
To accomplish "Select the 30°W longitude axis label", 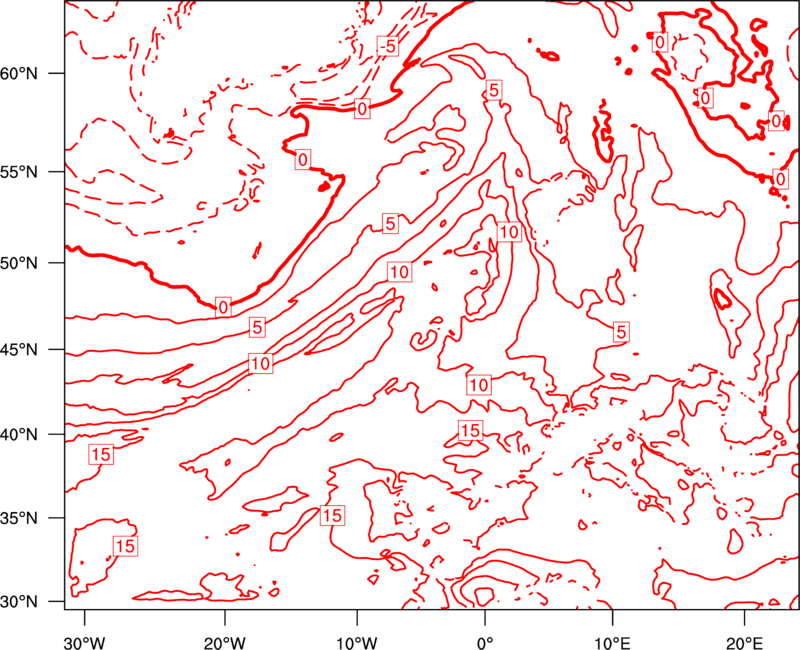I will pyautogui.click(x=85, y=643).
